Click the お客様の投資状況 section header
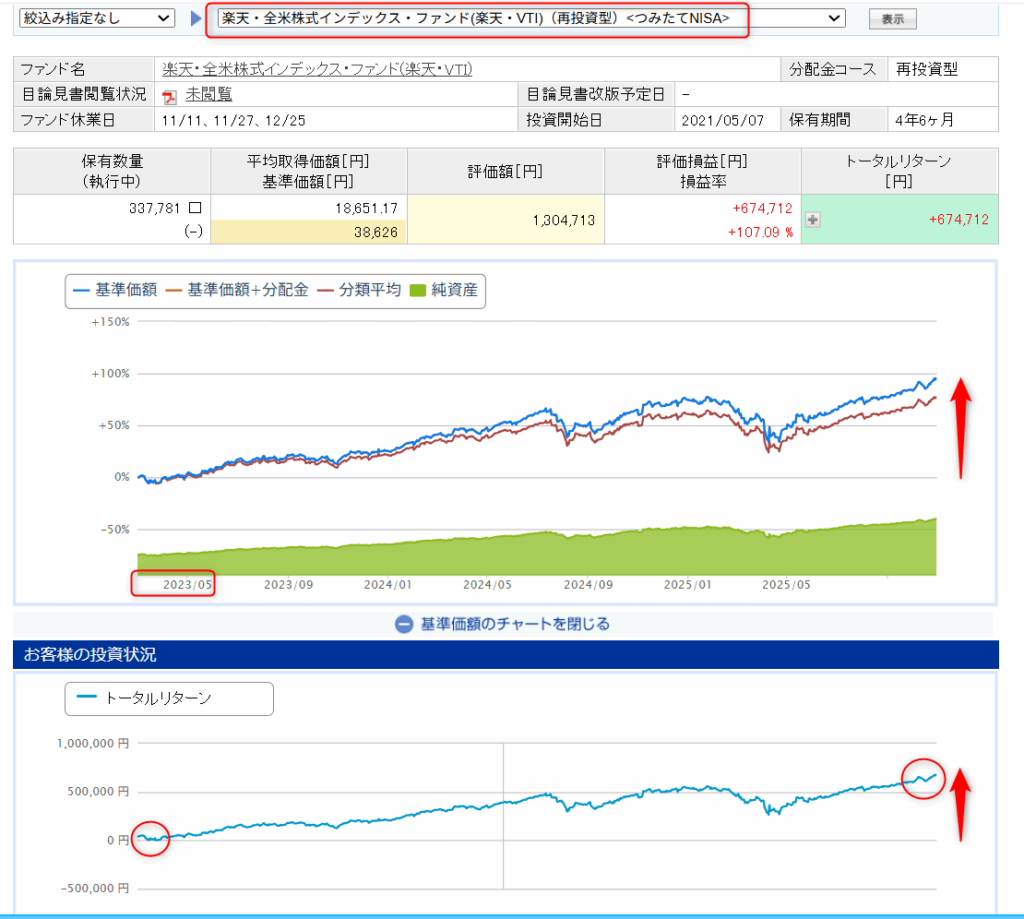Viewport: 1024px width, 919px height. click(x=90, y=655)
